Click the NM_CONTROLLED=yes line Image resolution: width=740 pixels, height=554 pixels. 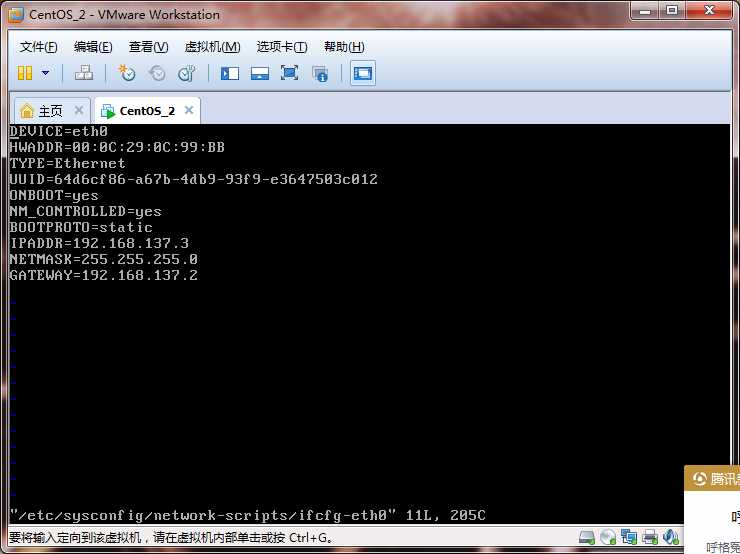[x=85, y=211]
